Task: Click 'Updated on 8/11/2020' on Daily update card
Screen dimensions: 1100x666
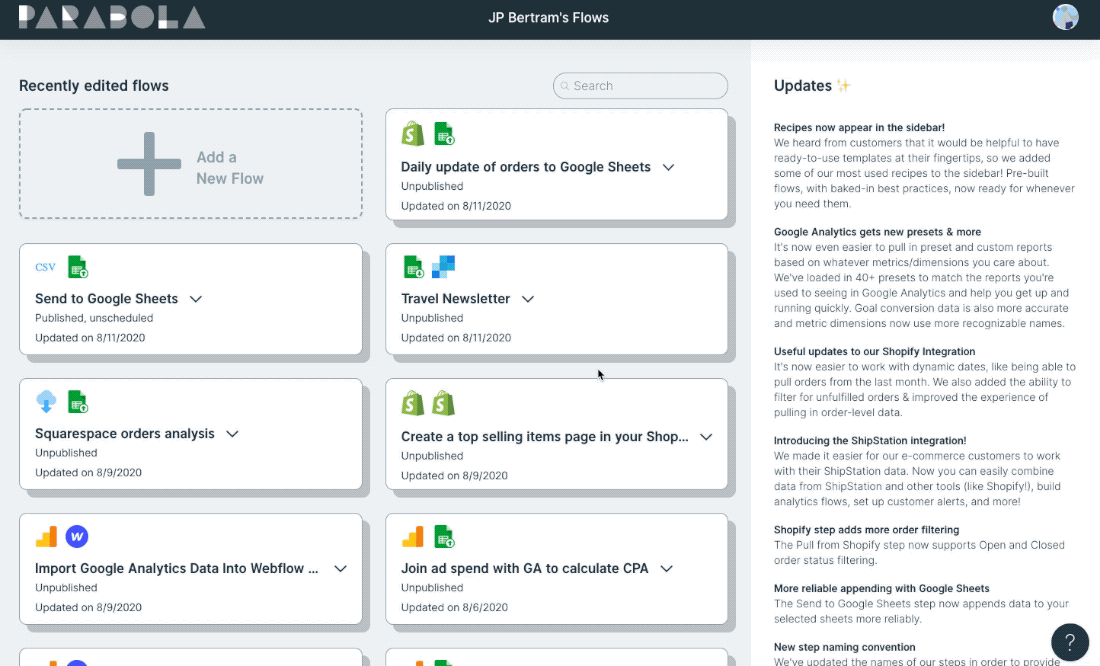Action: (456, 206)
